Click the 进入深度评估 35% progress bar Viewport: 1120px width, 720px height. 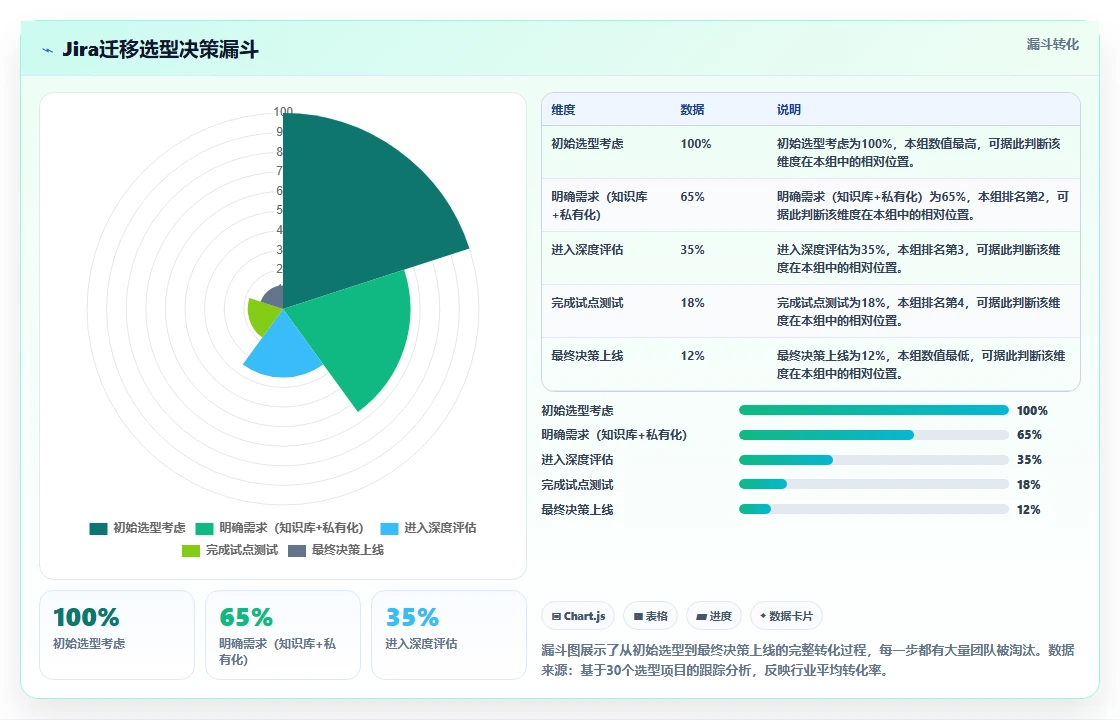(x=874, y=460)
